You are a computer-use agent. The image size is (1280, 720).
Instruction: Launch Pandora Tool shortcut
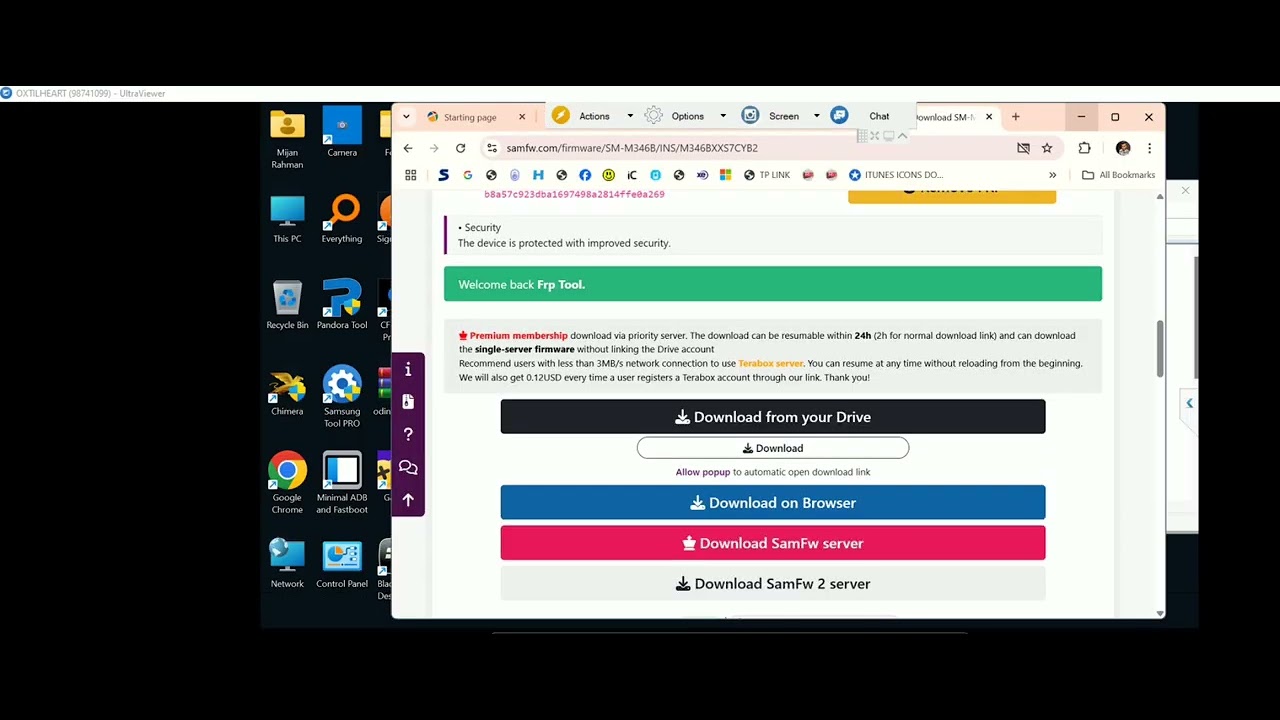point(342,305)
